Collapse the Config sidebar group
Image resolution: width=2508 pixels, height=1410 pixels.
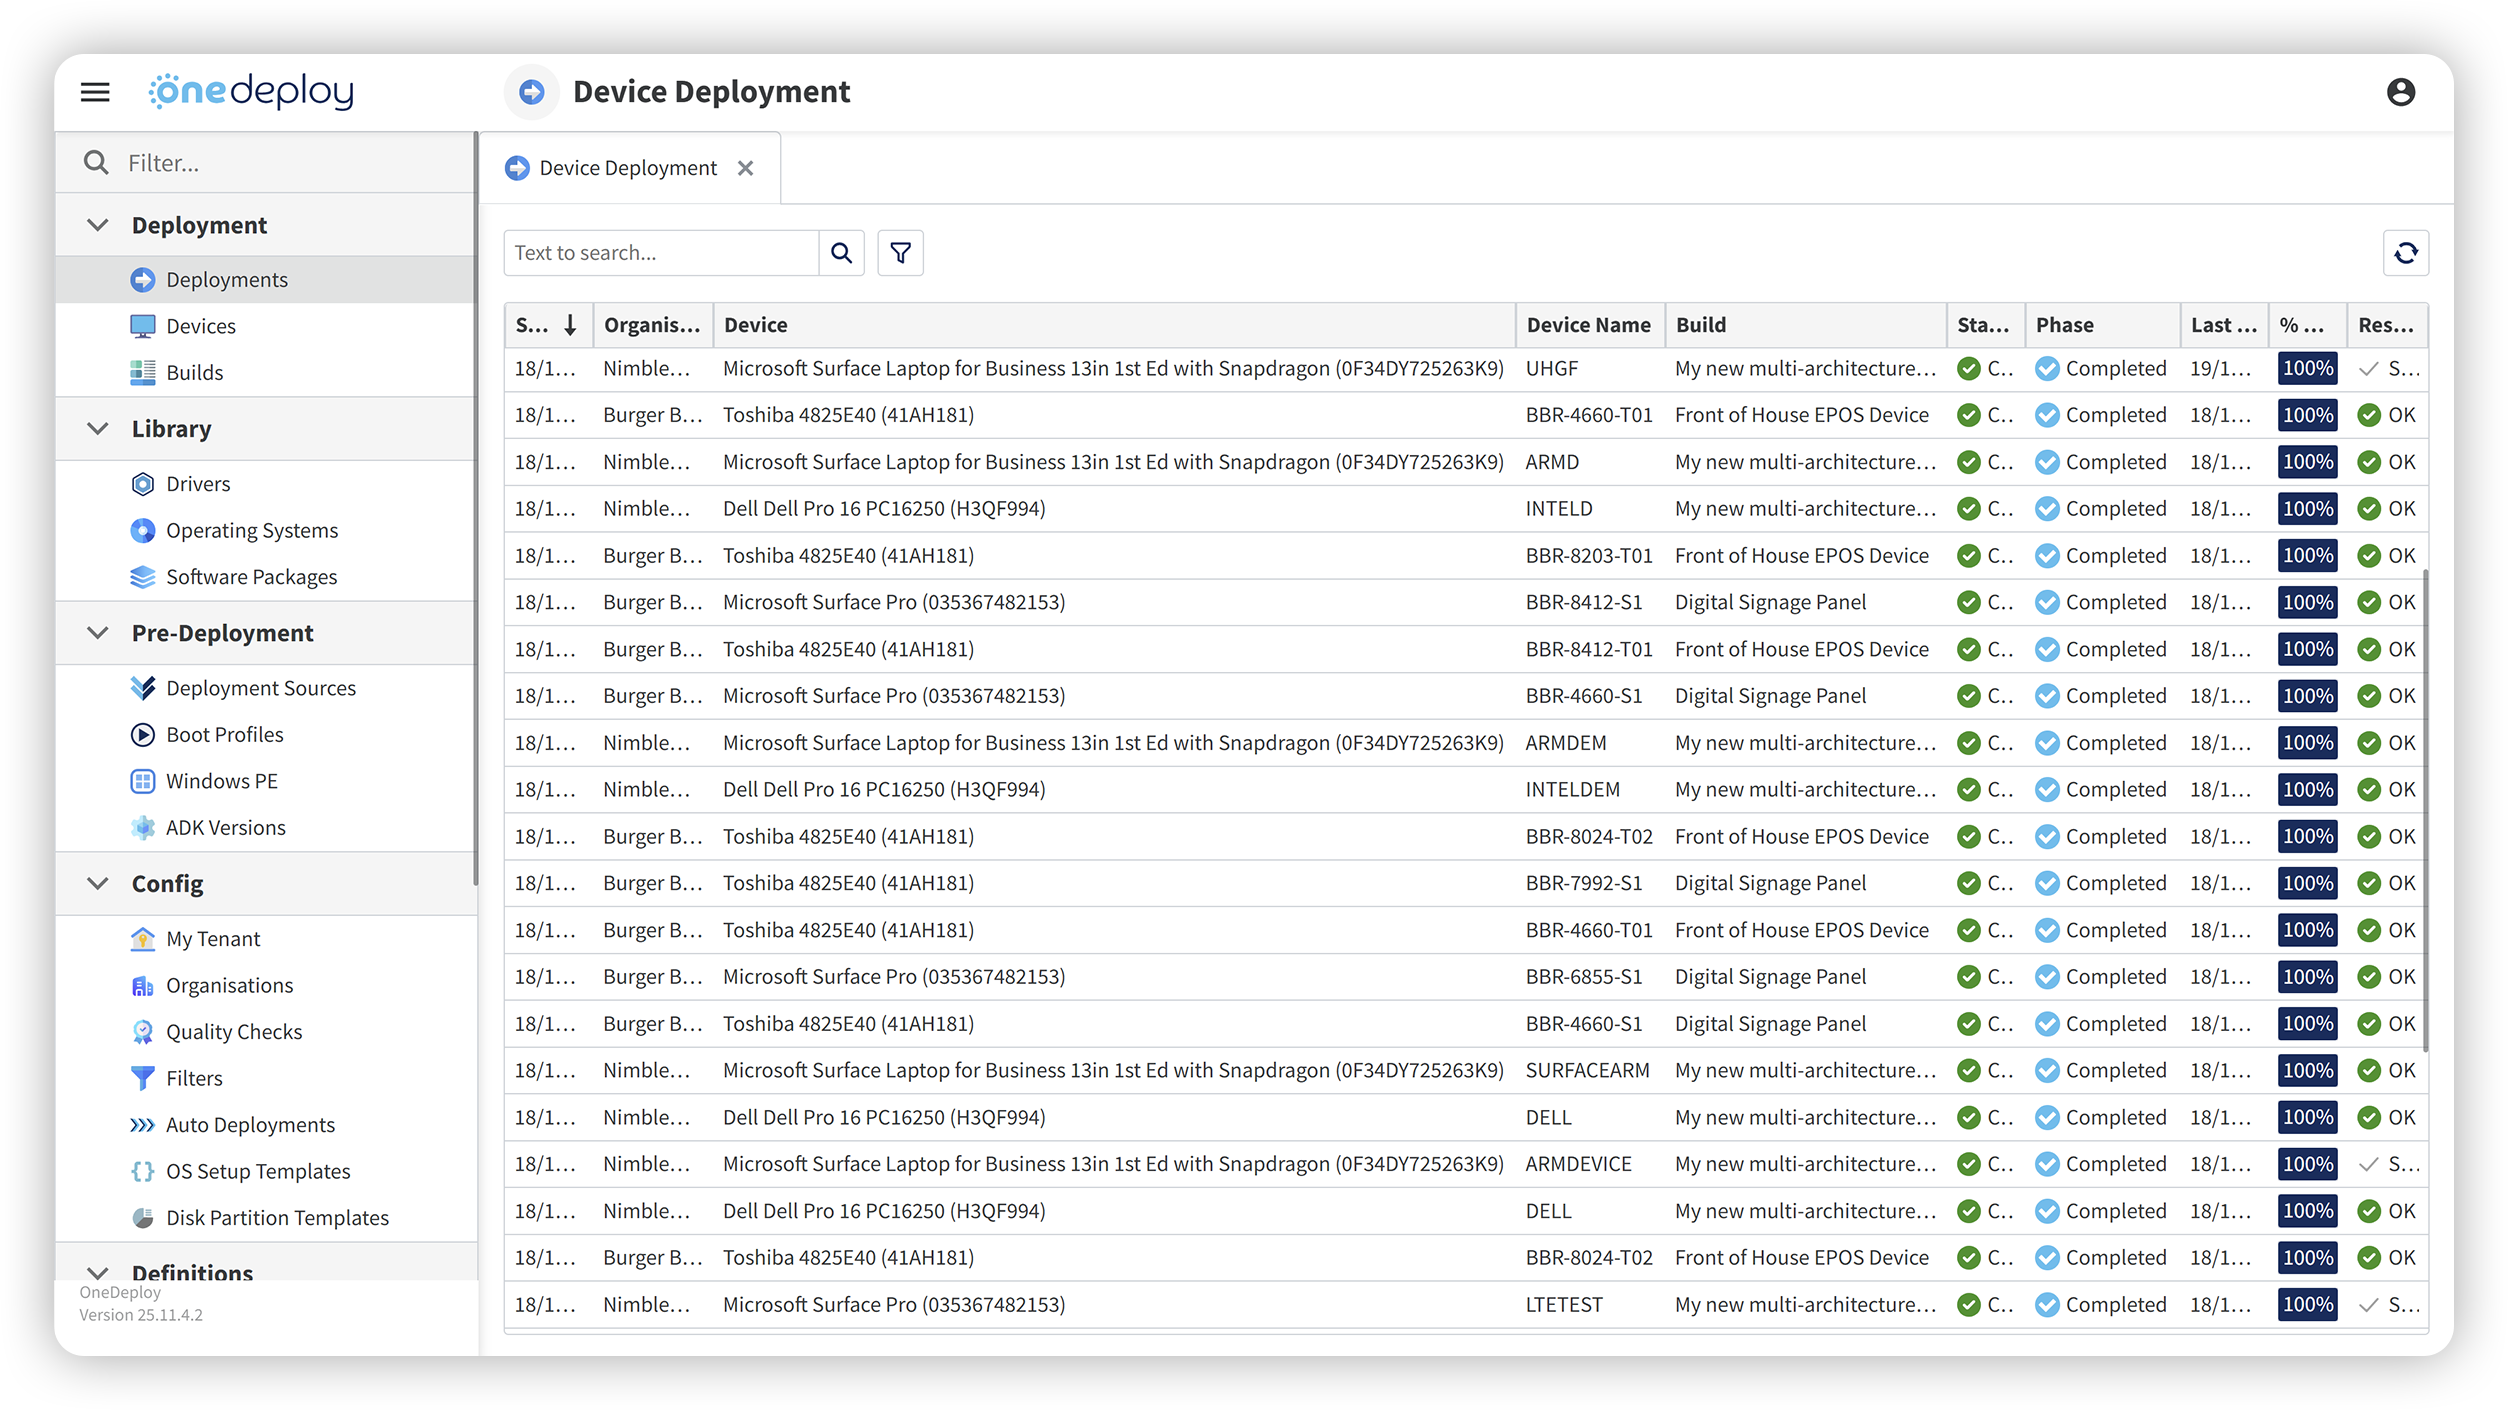[x=98, y=883]
